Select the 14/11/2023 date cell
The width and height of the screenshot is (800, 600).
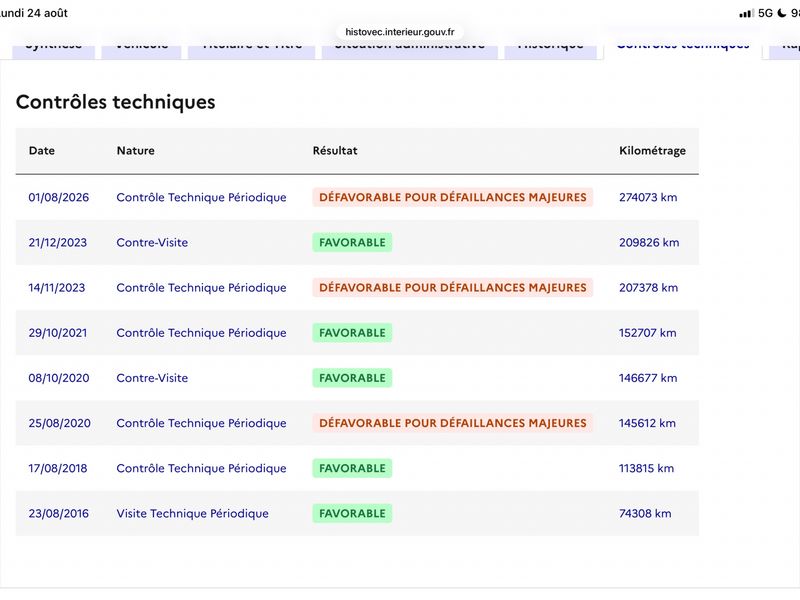57,288
